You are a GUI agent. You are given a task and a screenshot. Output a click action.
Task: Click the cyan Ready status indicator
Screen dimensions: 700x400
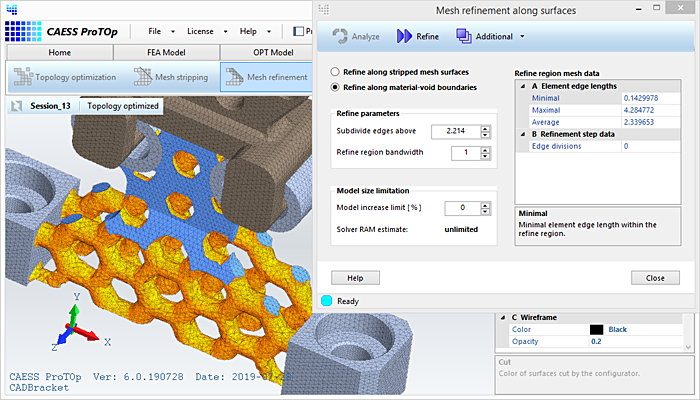pos(327,300)
